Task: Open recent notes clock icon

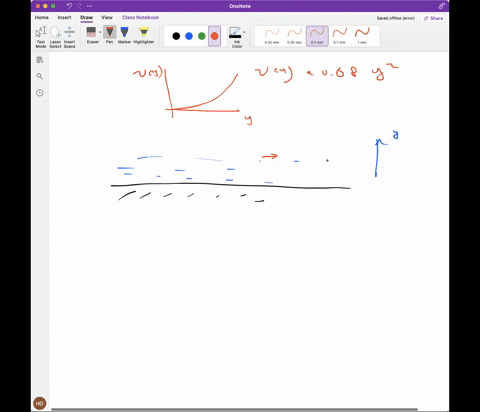Action: click(40, 93)
